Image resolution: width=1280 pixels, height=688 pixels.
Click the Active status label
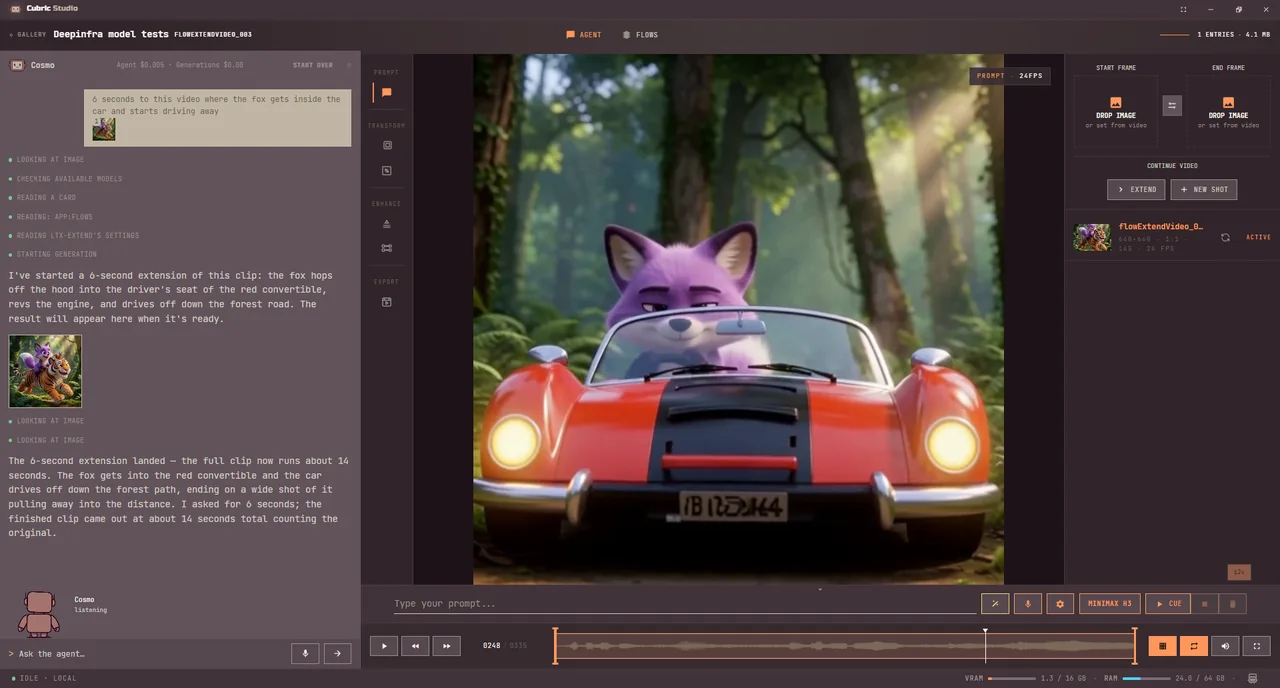1258,237
